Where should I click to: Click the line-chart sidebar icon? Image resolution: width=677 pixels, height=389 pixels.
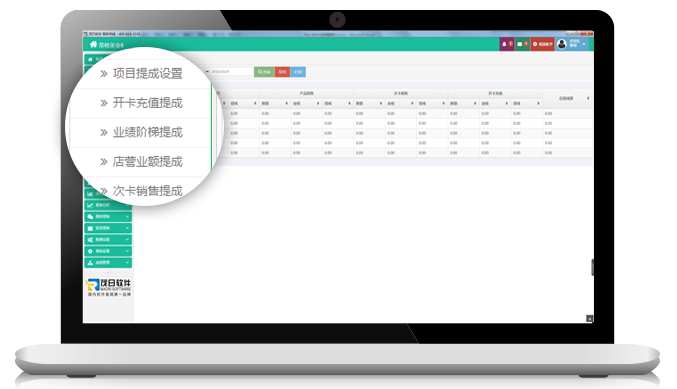(x=90, y=205)
